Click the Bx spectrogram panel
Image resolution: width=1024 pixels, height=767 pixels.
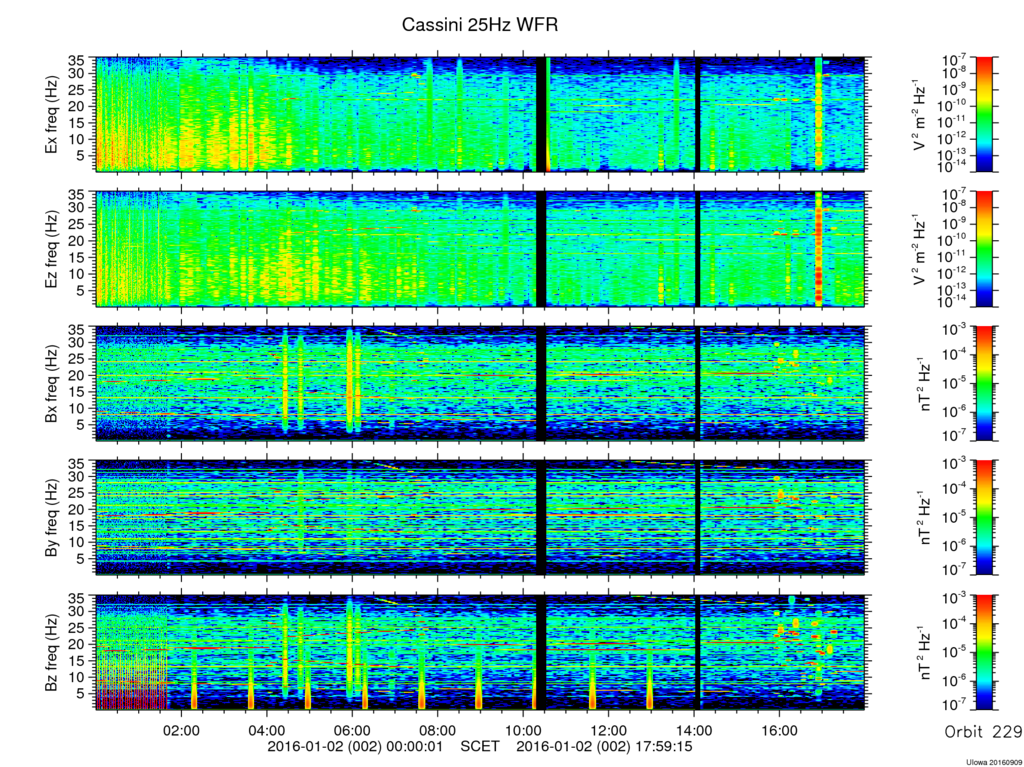(x=481, y=384)
